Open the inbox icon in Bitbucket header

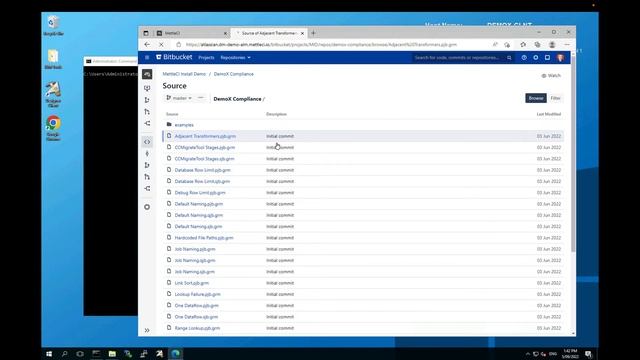547,58
